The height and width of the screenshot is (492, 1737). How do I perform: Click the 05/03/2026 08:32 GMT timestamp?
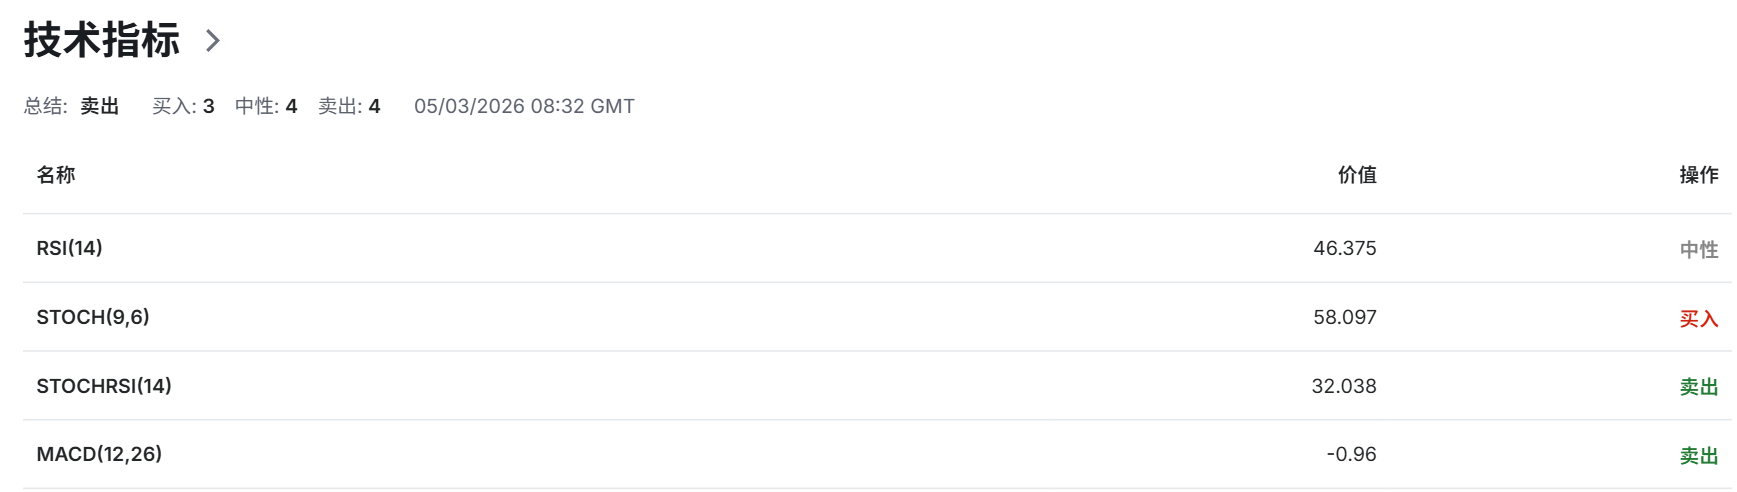tap(524, 106)
